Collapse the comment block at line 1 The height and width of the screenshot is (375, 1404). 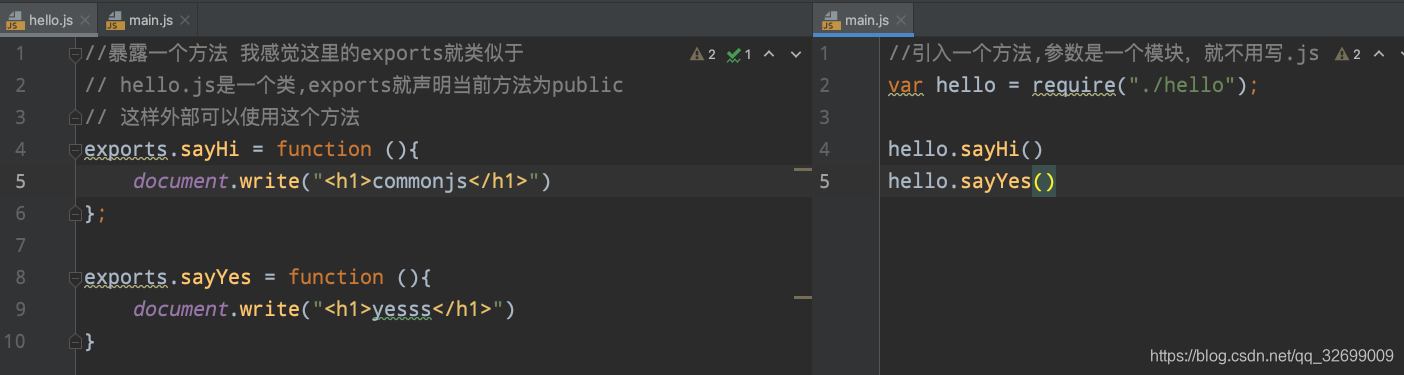tap(75, 54)
